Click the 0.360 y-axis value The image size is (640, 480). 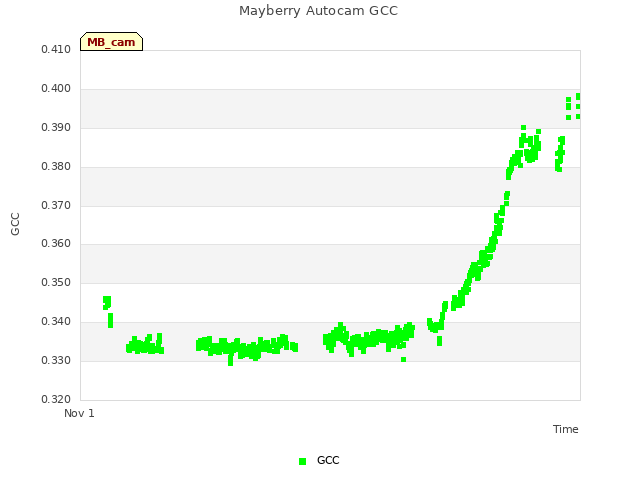coord(56,244)
